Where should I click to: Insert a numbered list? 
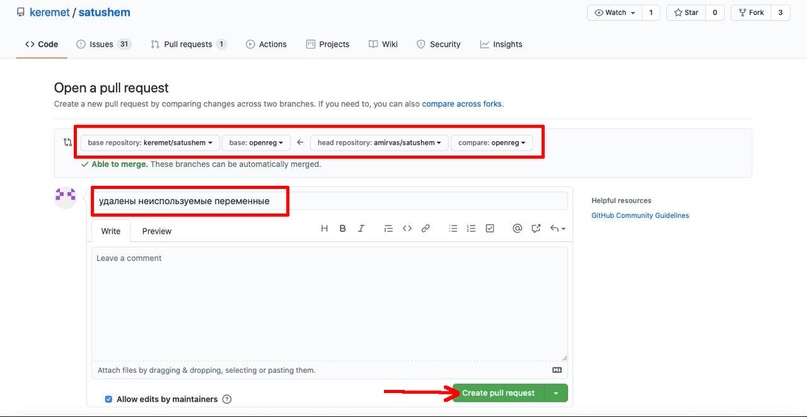tap(471, 229)
